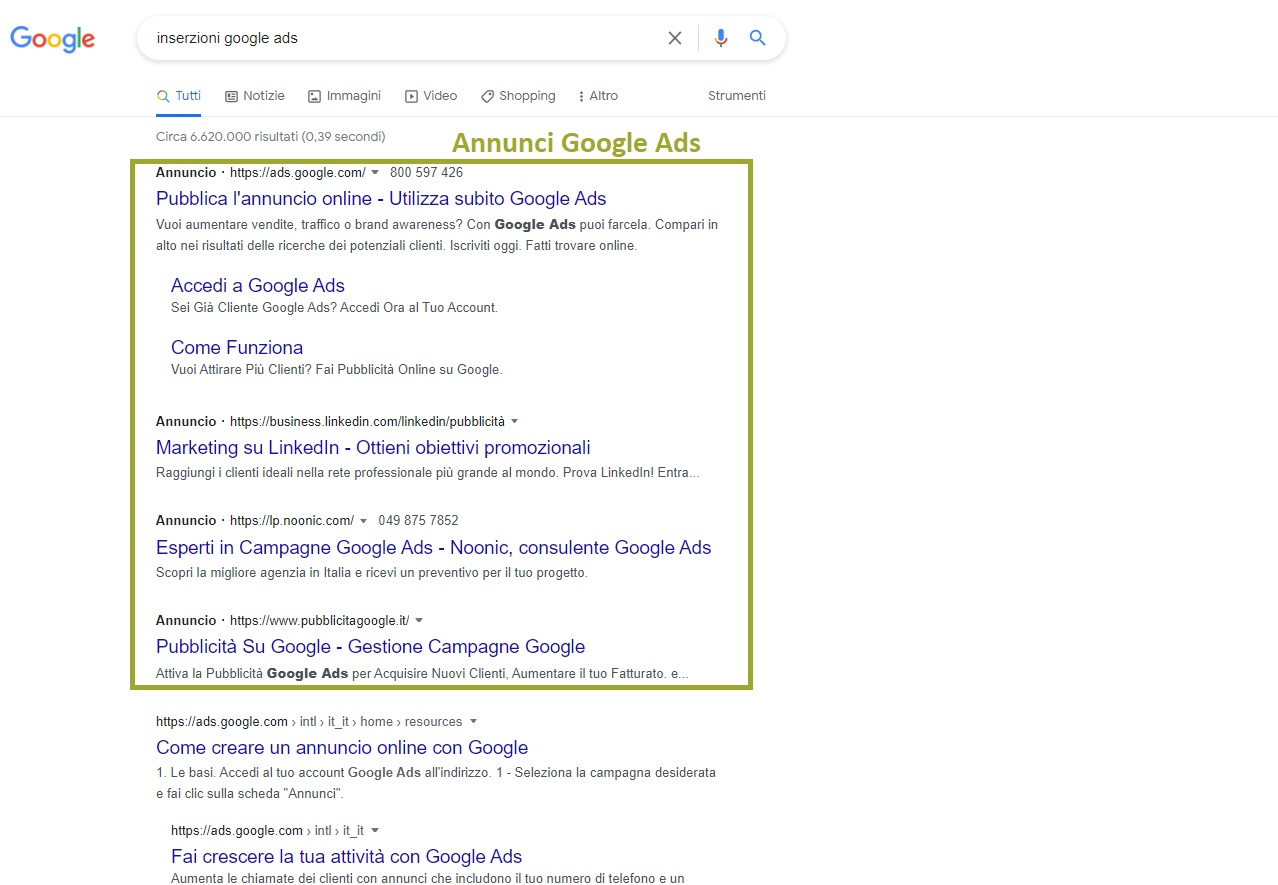The width and height of the screenshot is (1278, 885).
Task: Click the Scopri la migliore agenzia in Italia snippet
Action: [x=372, y=573]
